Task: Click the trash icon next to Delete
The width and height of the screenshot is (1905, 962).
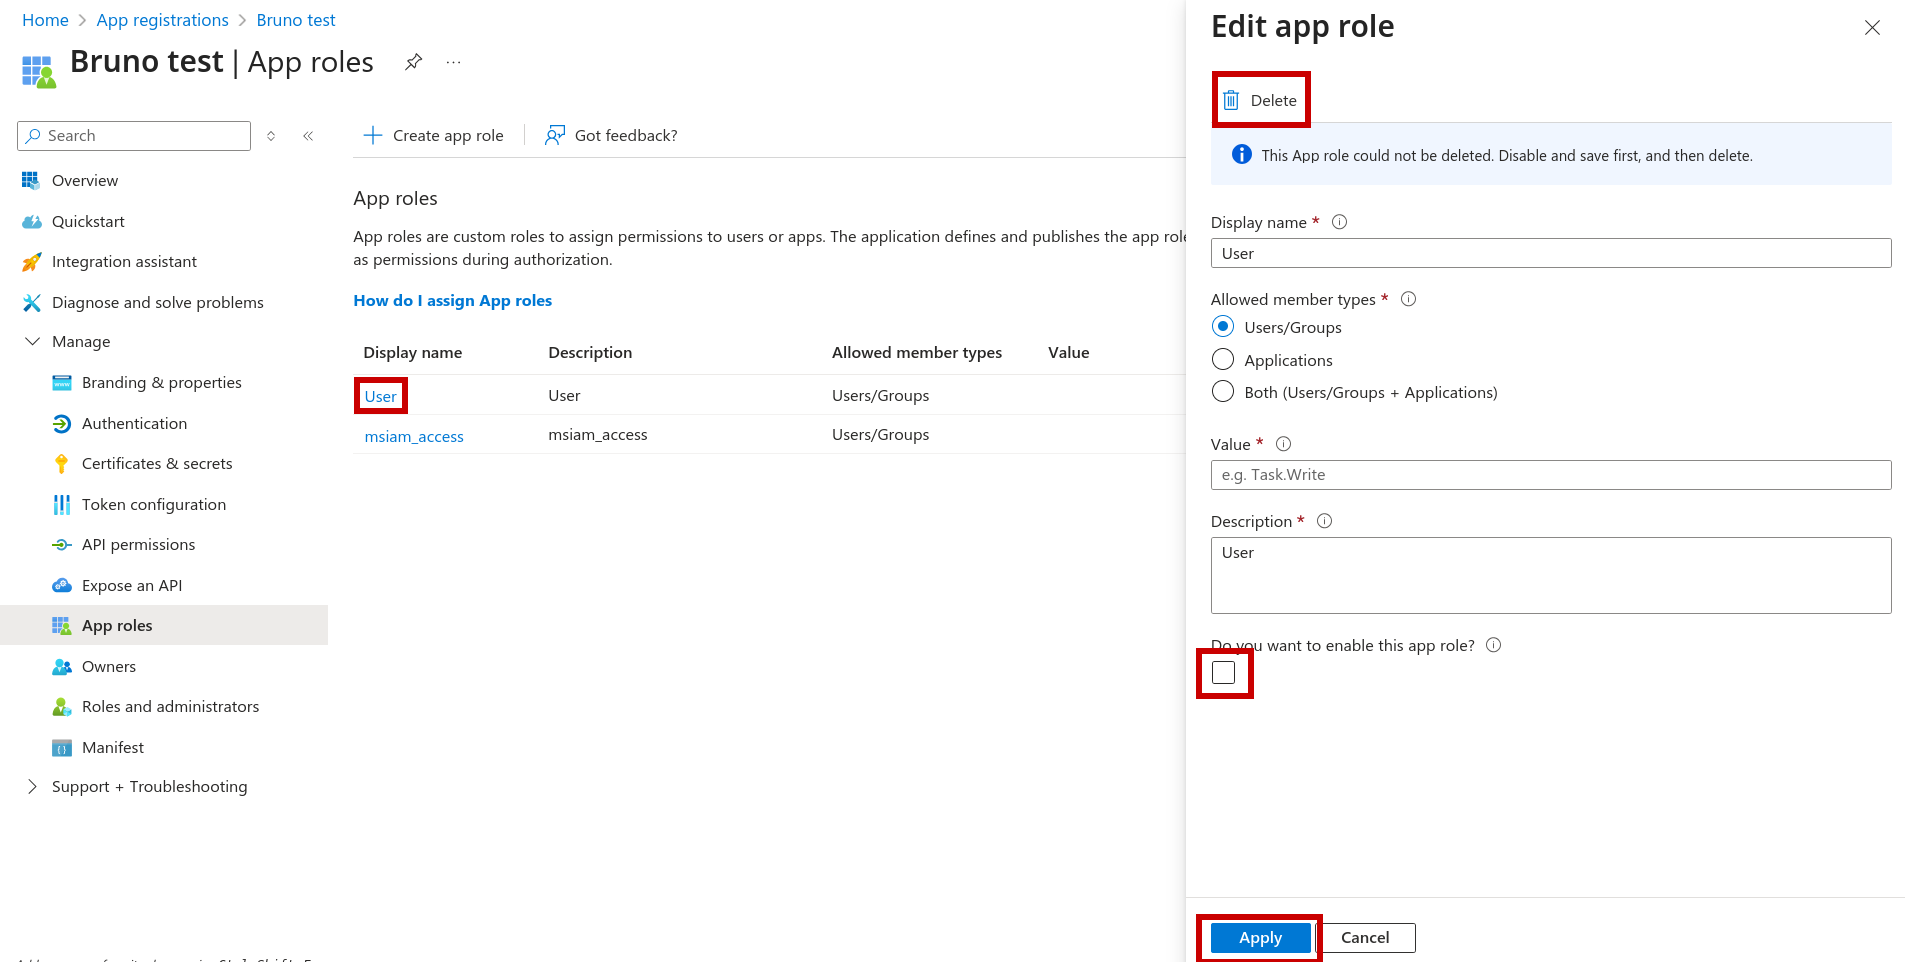Action: point(1231,100)
